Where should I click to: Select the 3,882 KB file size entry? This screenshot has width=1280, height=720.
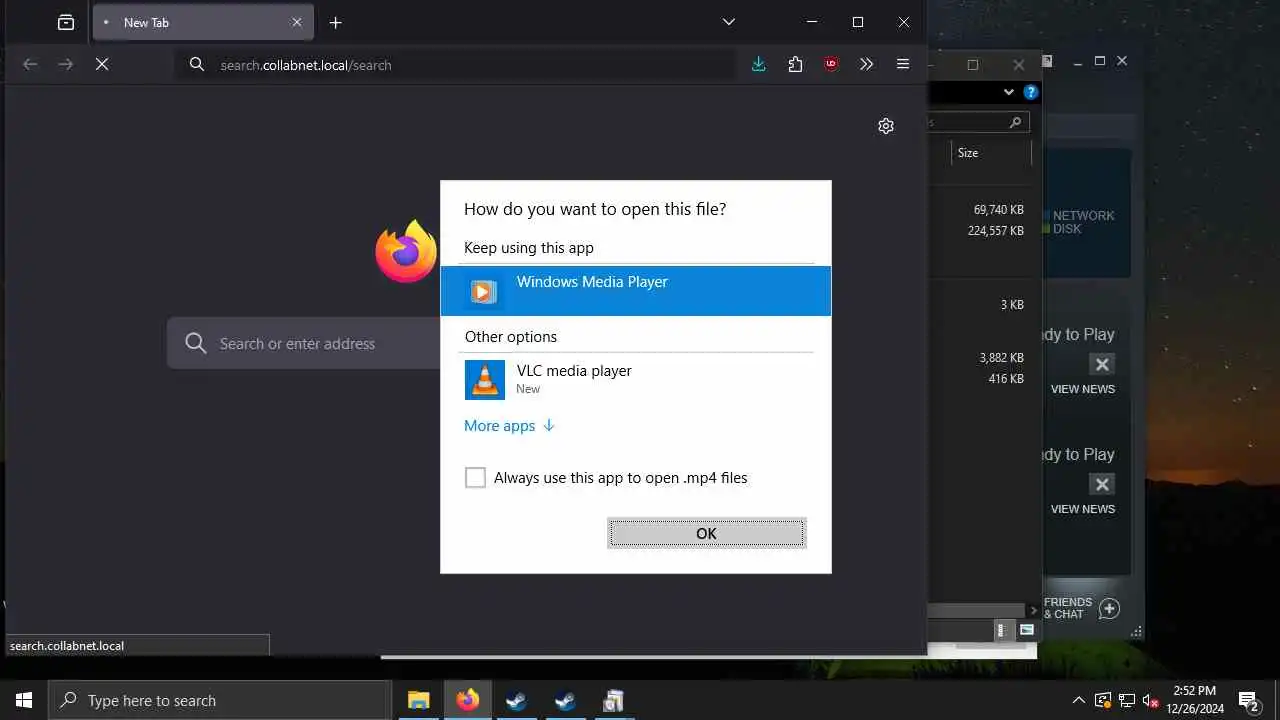pyautogui.click(x=1001, y=357)
